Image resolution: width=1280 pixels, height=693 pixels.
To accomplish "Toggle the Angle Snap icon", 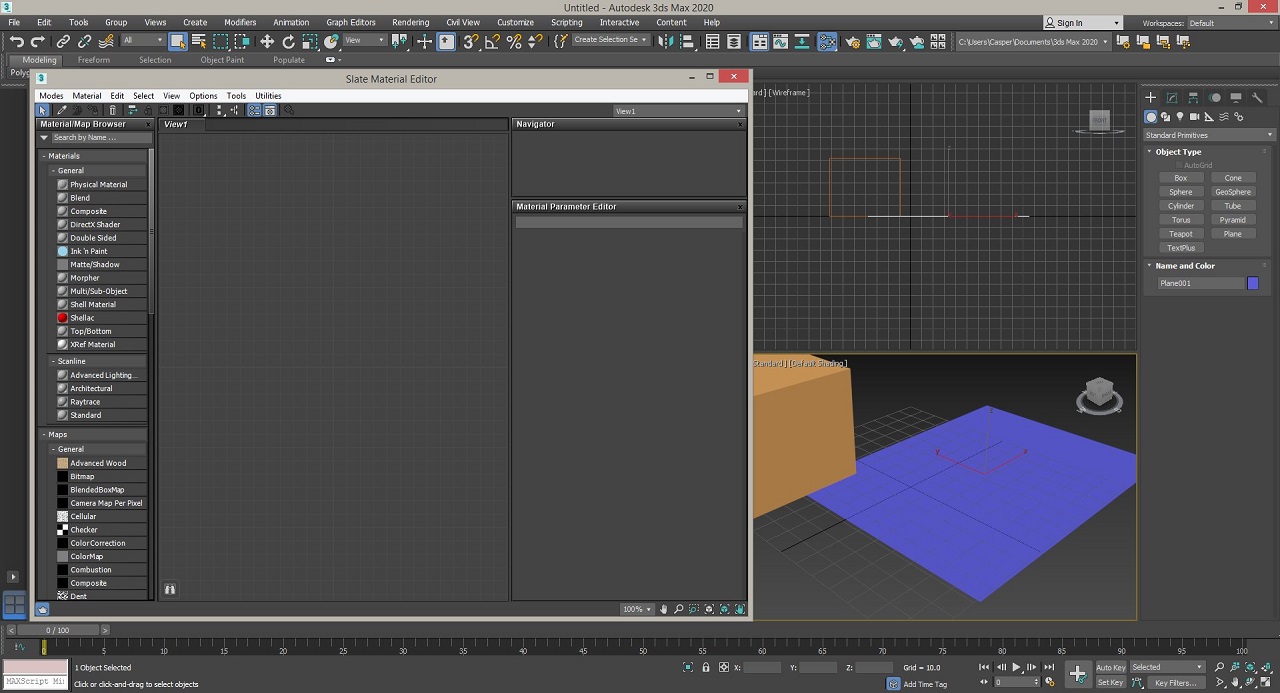I will [x=492, y=41].
